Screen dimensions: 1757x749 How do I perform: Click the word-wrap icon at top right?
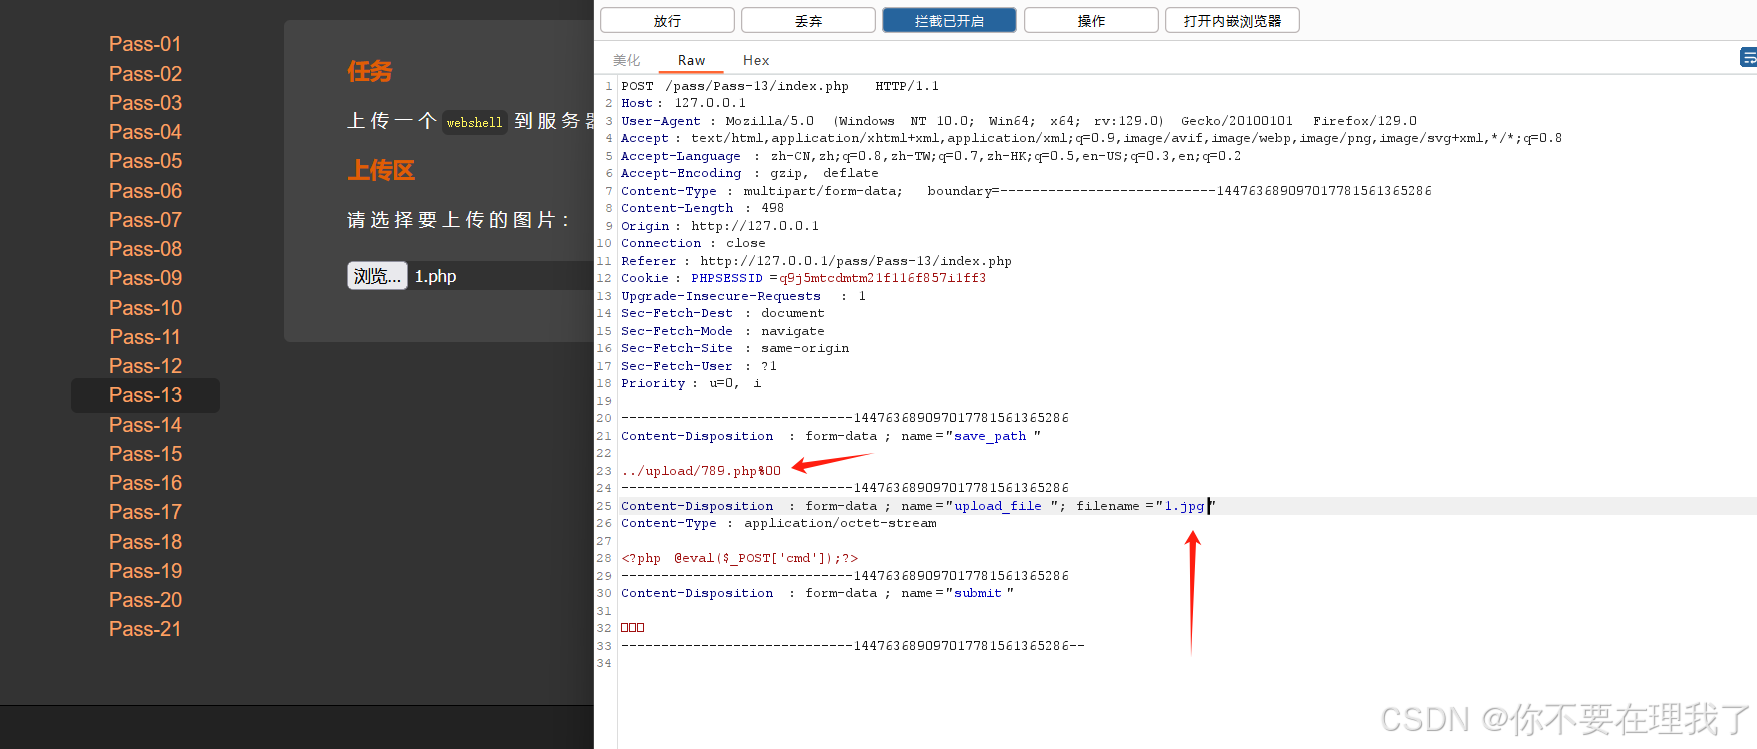click(x=1748, y=58)
